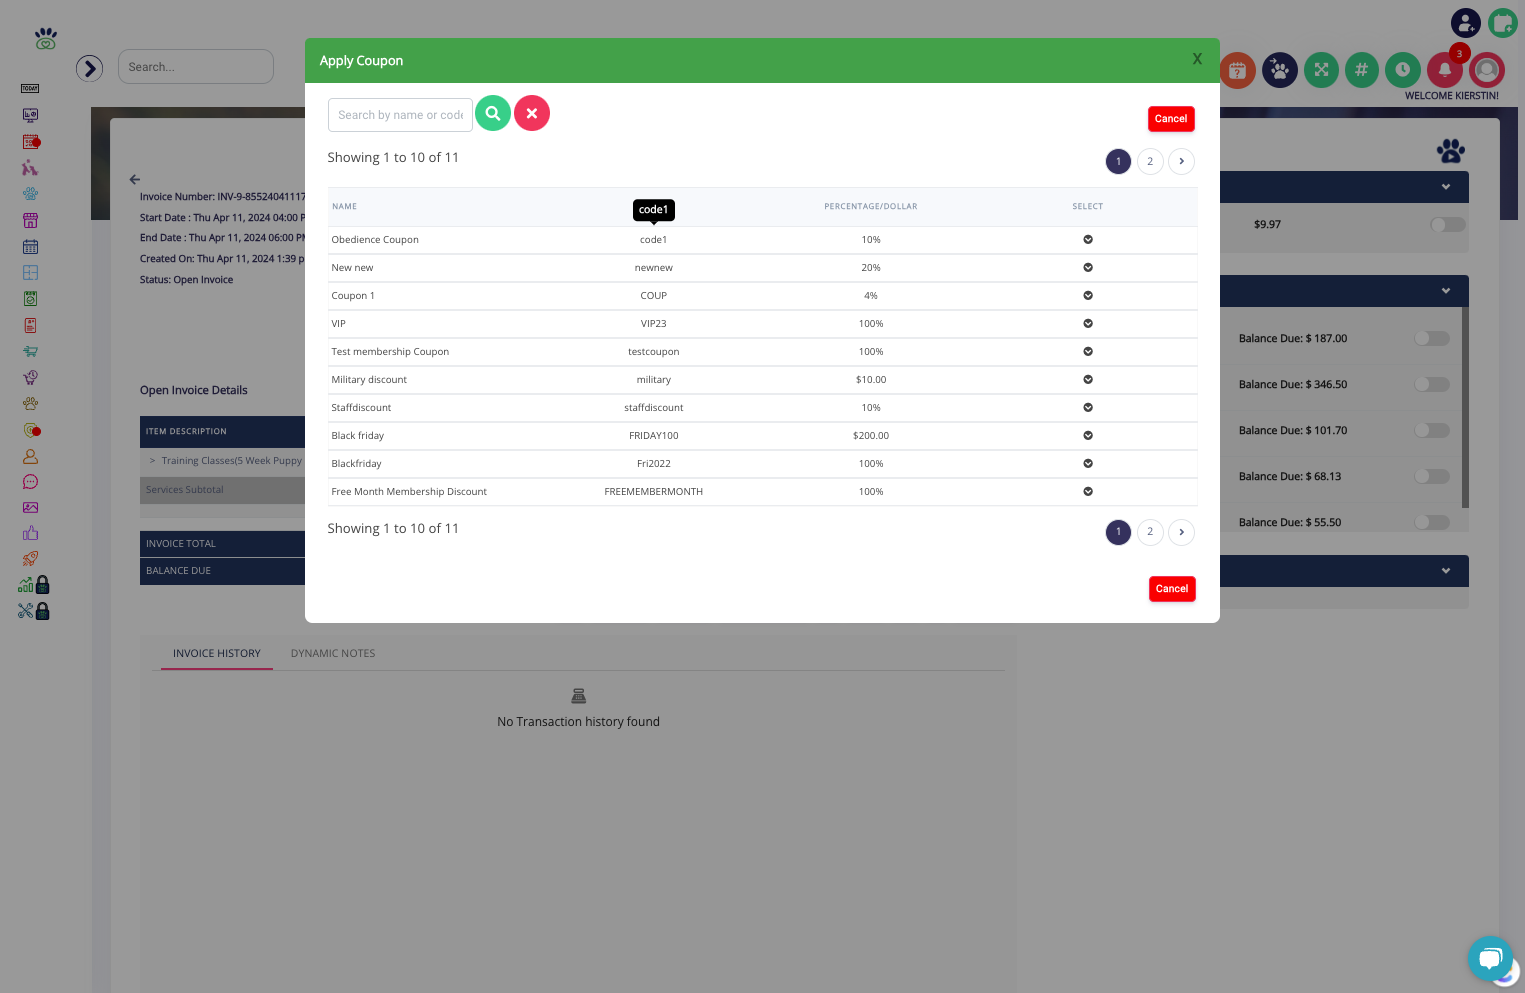Select the New new coupon
The height and width of the screenshot is (993, 1525).
pos(1088,268)
